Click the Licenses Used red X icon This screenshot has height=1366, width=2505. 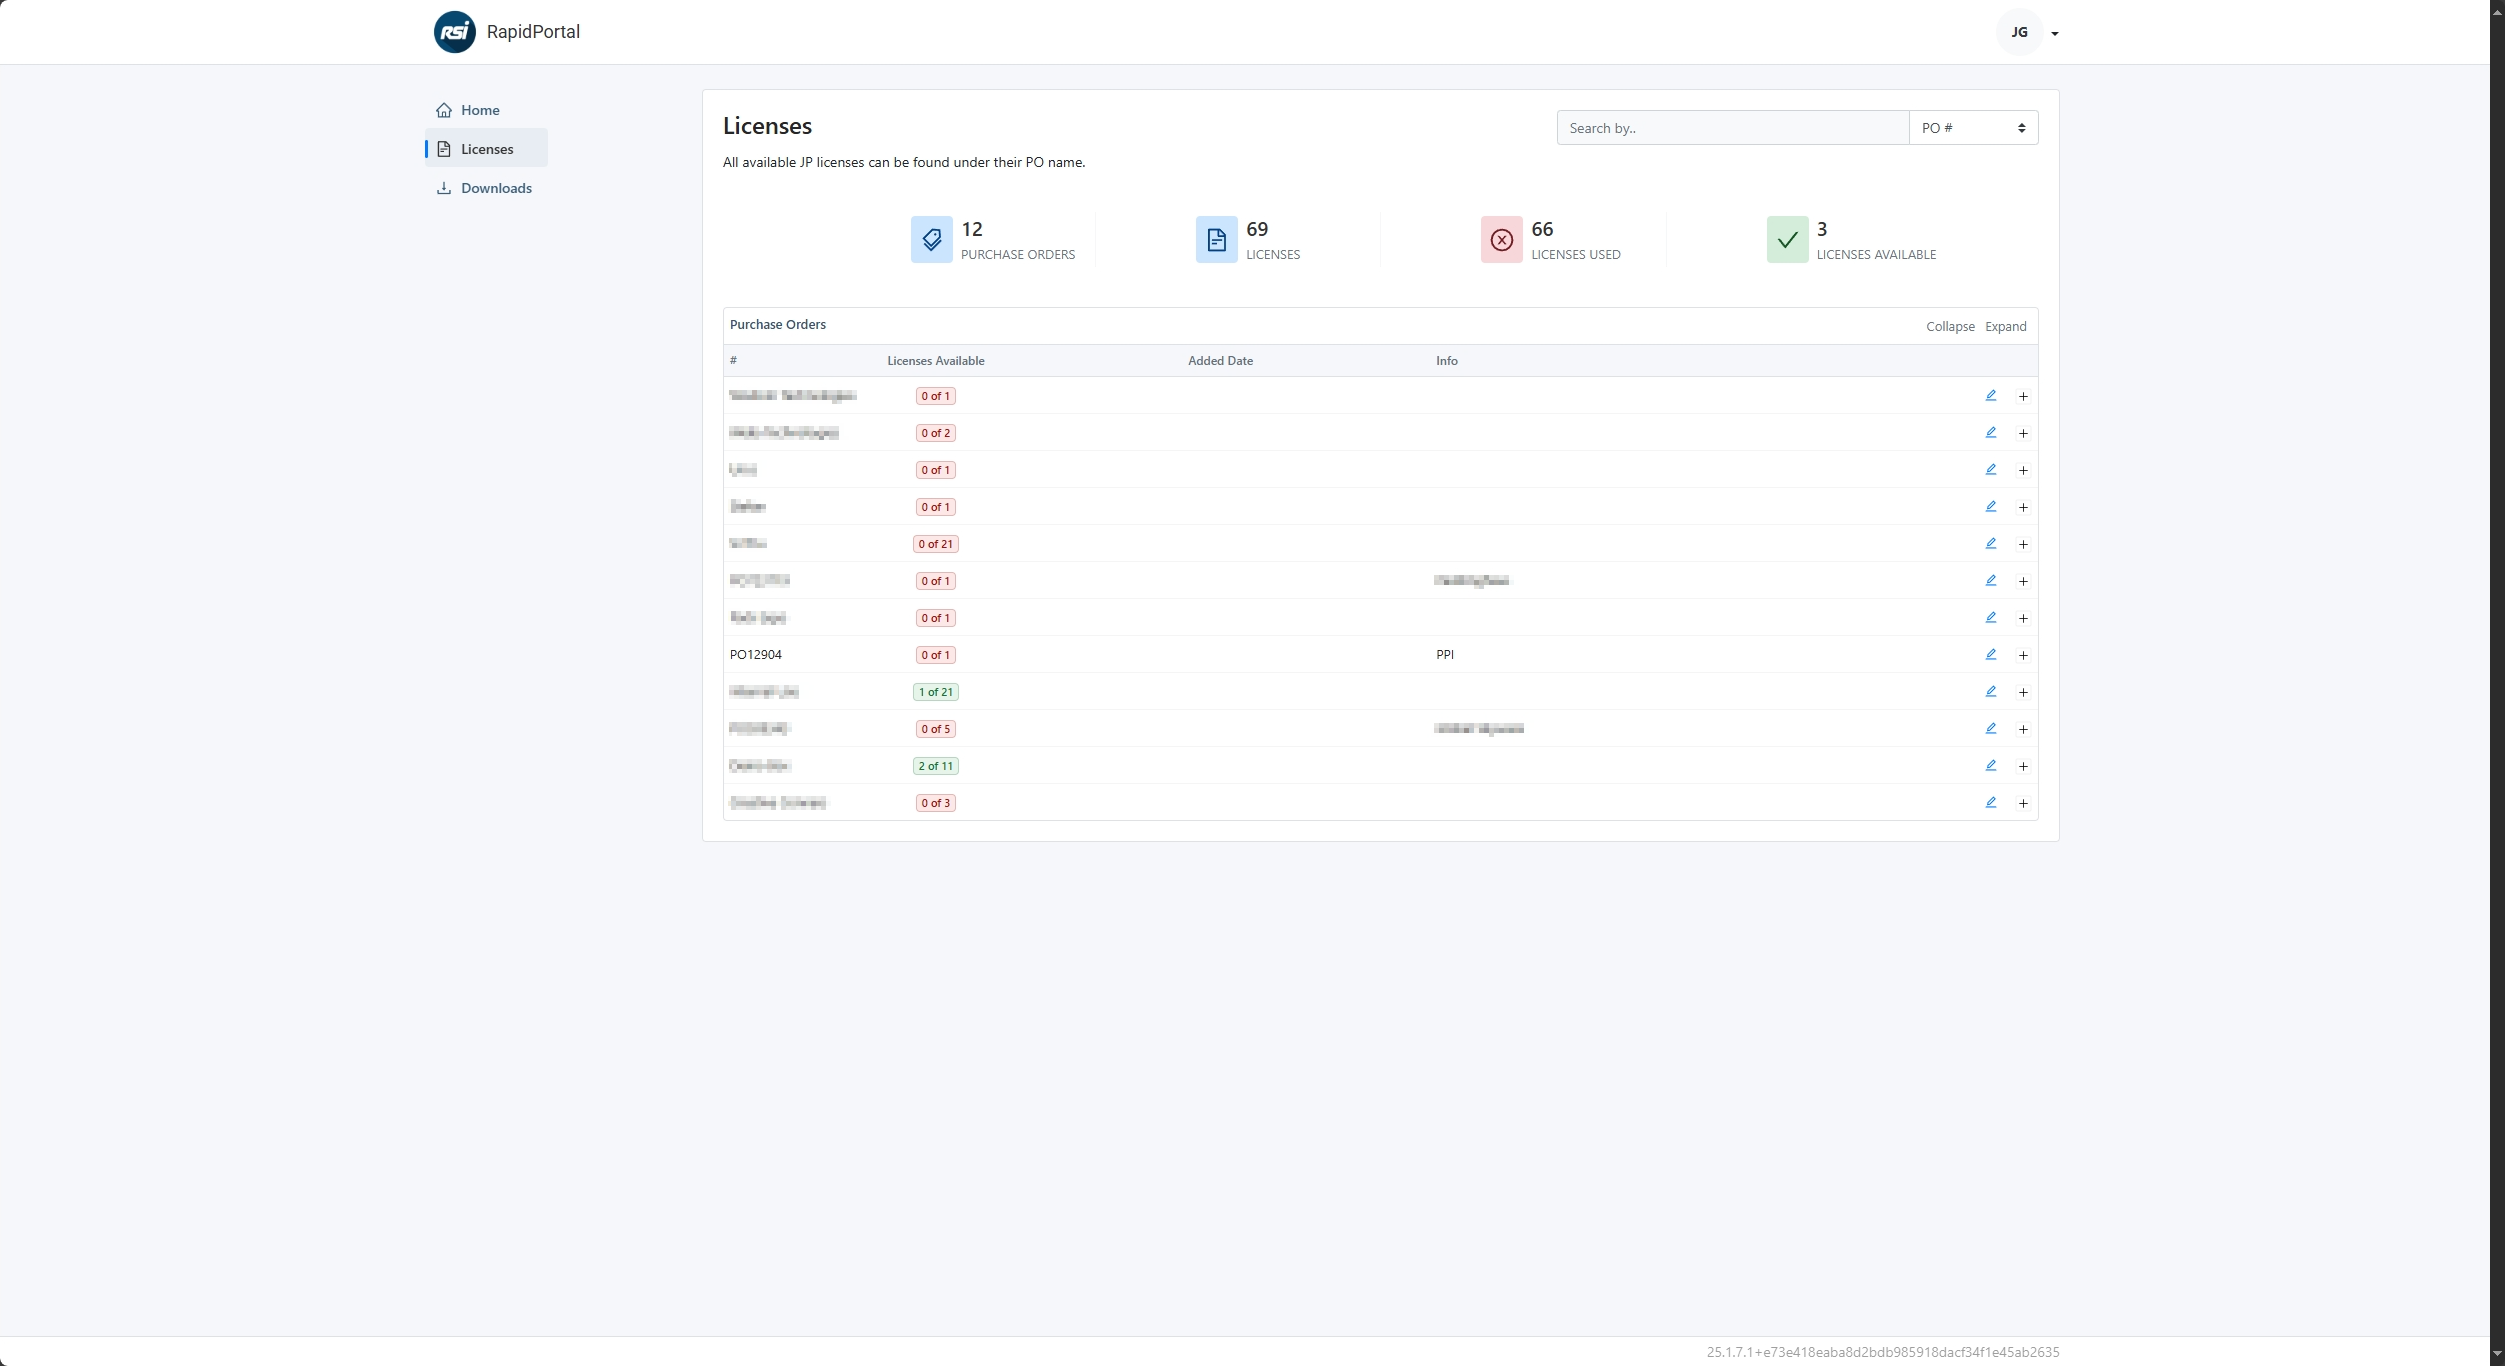(1501, 240)
